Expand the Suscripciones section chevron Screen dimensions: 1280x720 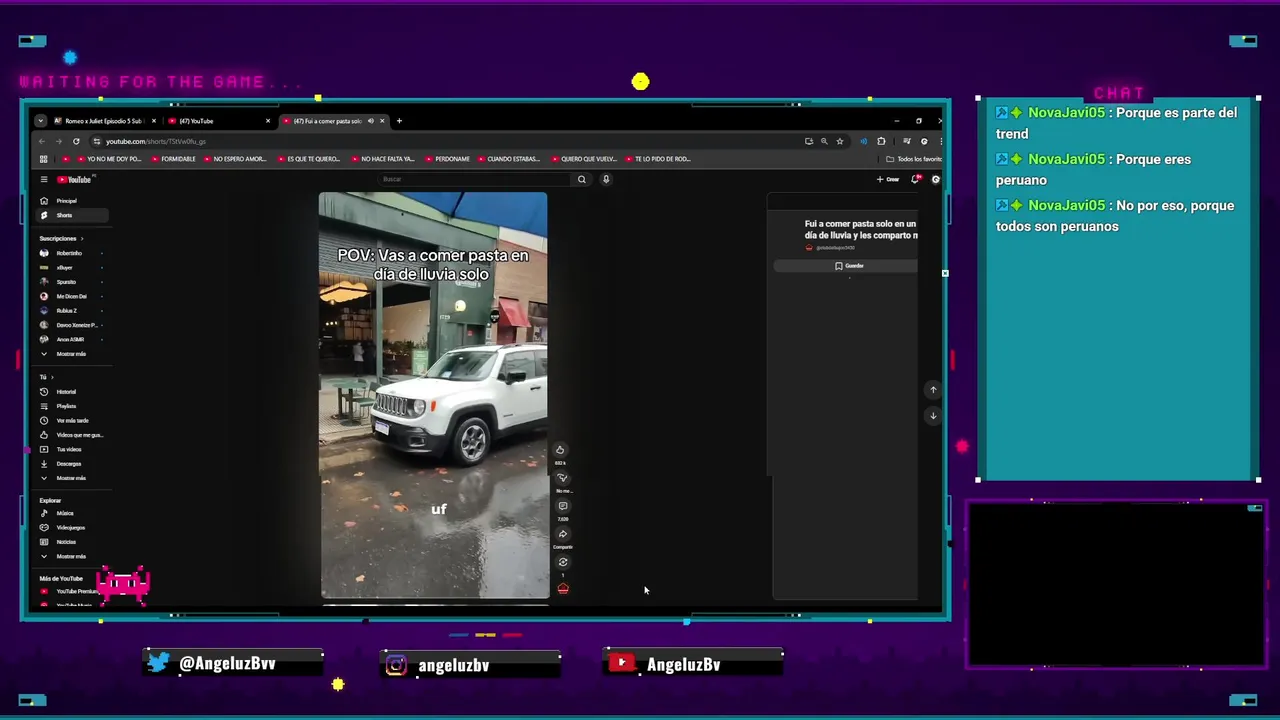coord(82,238)
